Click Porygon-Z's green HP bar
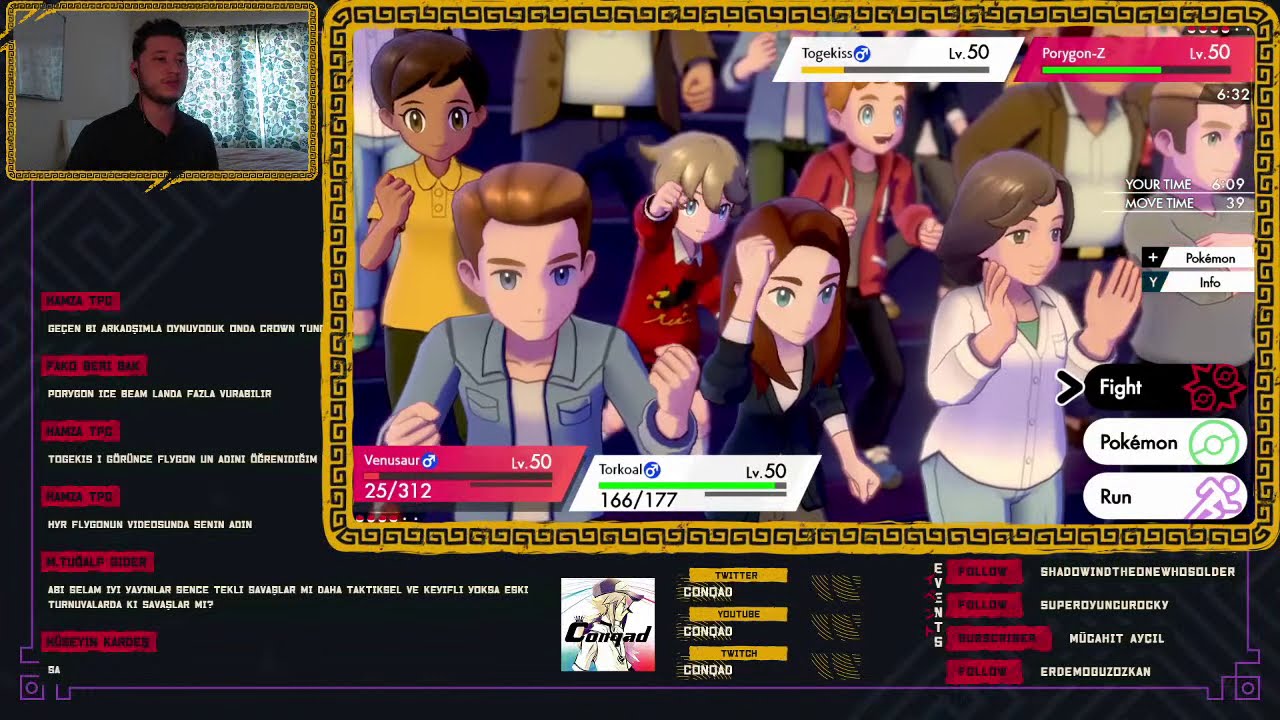The image size is (1280, 720). click(x=1136, y=70)
